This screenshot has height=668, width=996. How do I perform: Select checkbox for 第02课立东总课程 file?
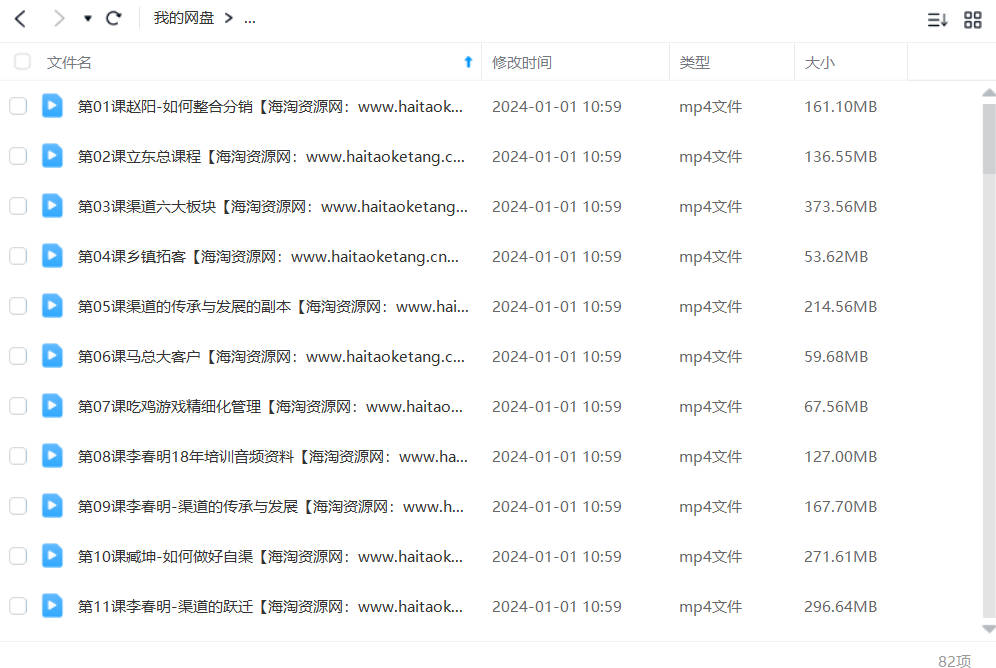click(18, 156)
